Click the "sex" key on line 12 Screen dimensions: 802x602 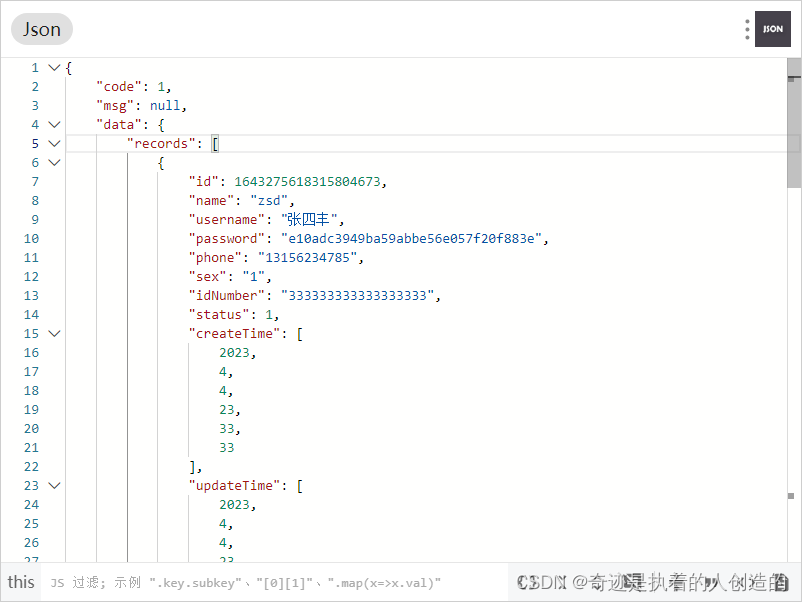click(x=208, y=277)
